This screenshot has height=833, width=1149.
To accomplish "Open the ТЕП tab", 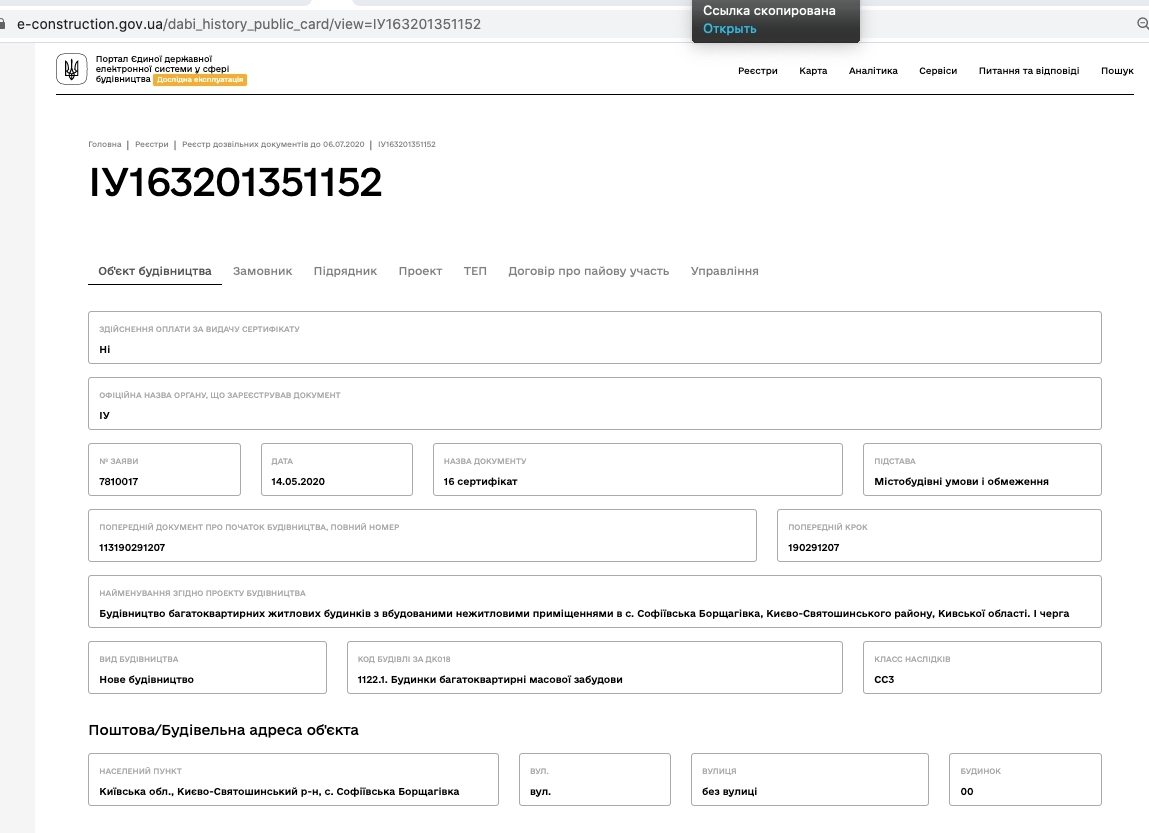I will coord(475,271).
